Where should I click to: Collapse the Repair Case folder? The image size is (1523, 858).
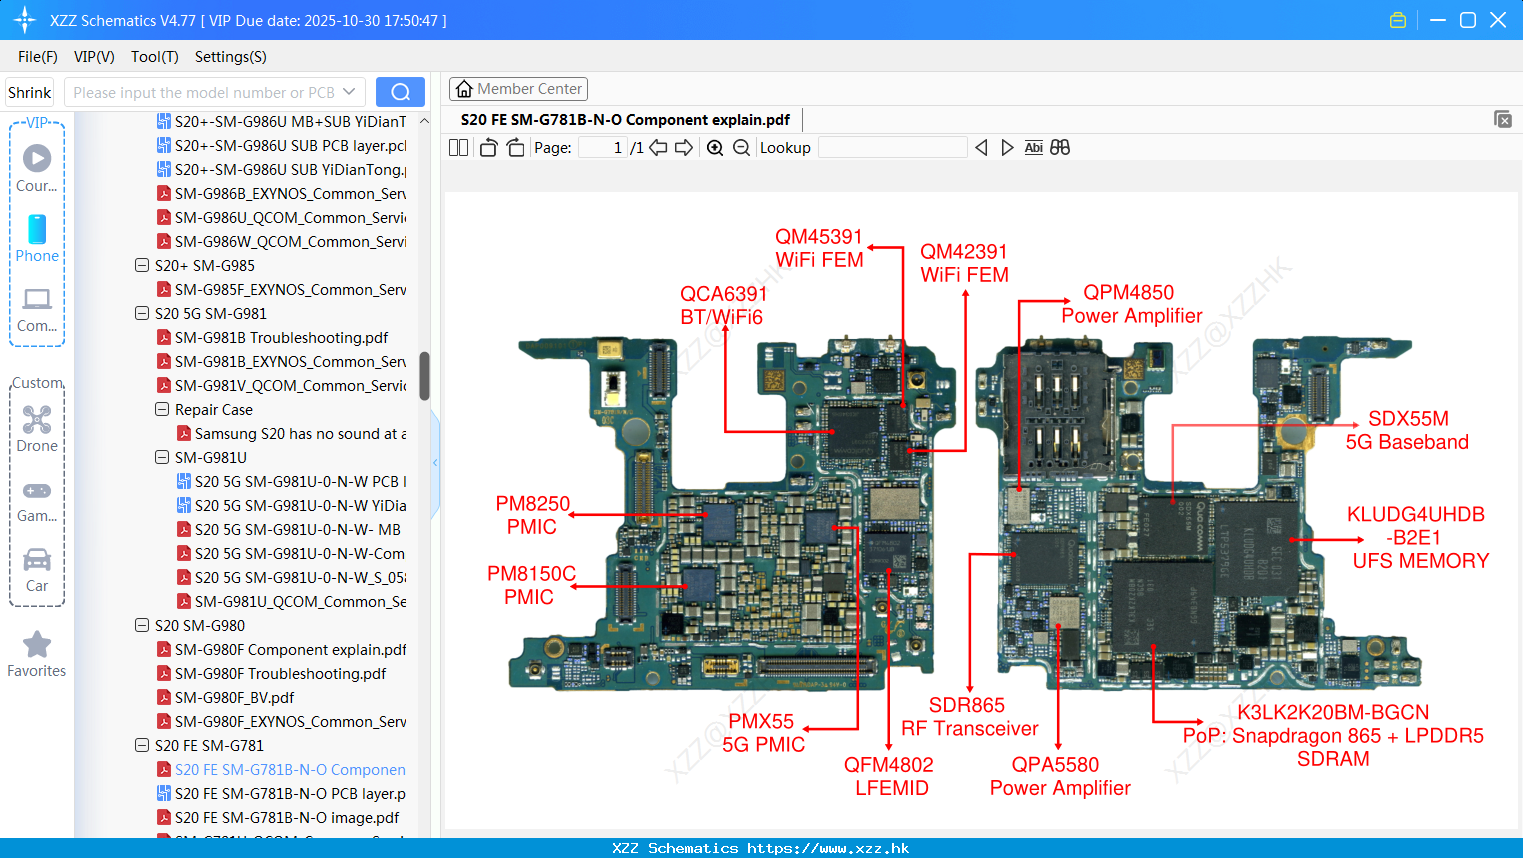tap(162, 410)
